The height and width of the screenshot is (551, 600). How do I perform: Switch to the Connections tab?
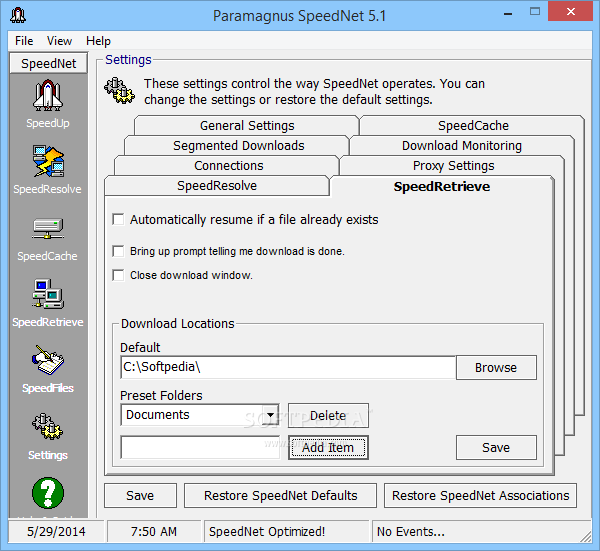pyautogui.click(x=228, y=165)
